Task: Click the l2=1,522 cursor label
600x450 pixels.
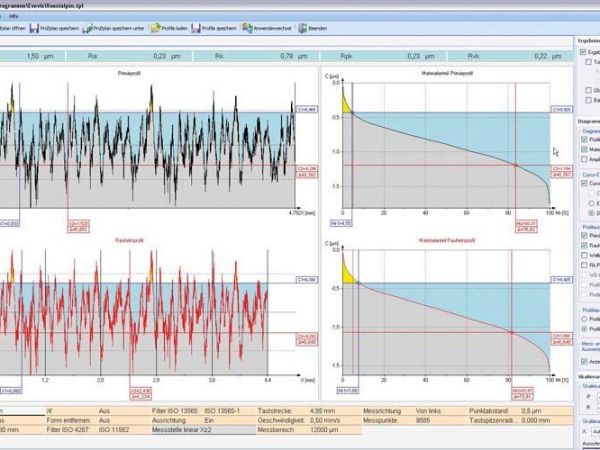Action: [79, 223]
